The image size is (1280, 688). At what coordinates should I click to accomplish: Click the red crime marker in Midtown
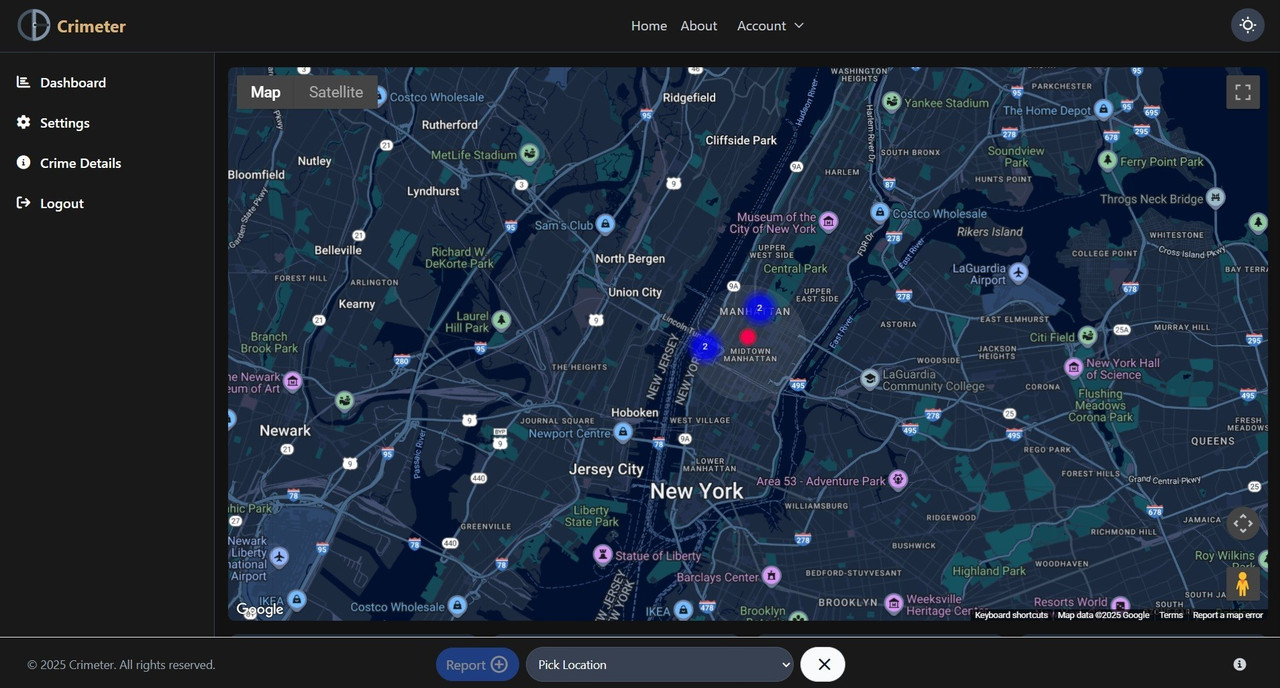748,337
